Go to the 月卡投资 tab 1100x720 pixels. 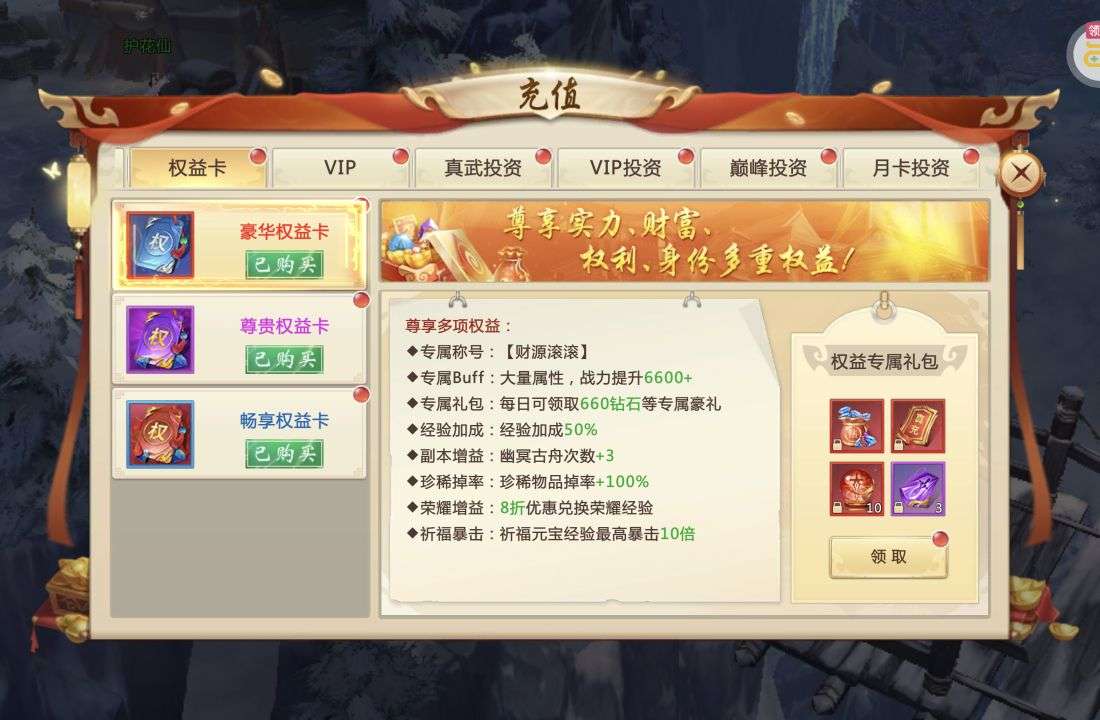coord(911,168)
